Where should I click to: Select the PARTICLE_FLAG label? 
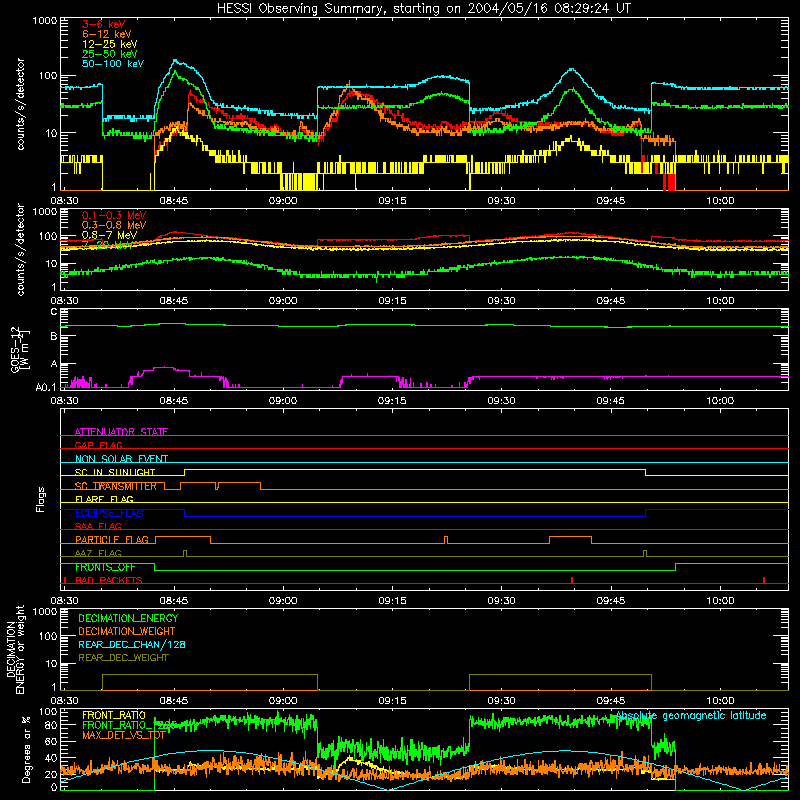tap(112, 540)
